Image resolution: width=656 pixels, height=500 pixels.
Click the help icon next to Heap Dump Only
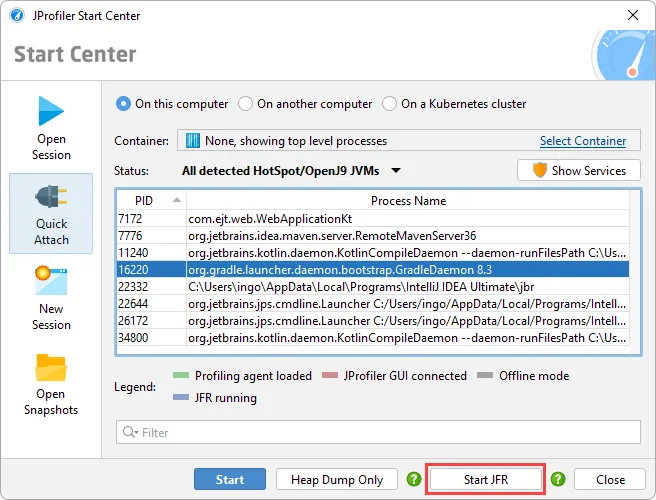point(414,479)
